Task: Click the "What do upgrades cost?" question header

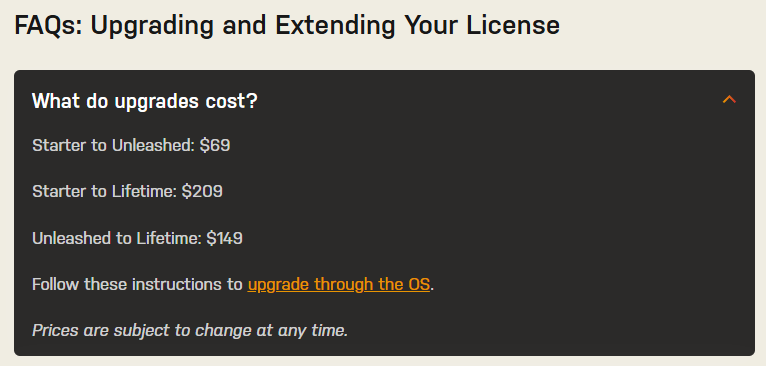Action: pos(145,101)
